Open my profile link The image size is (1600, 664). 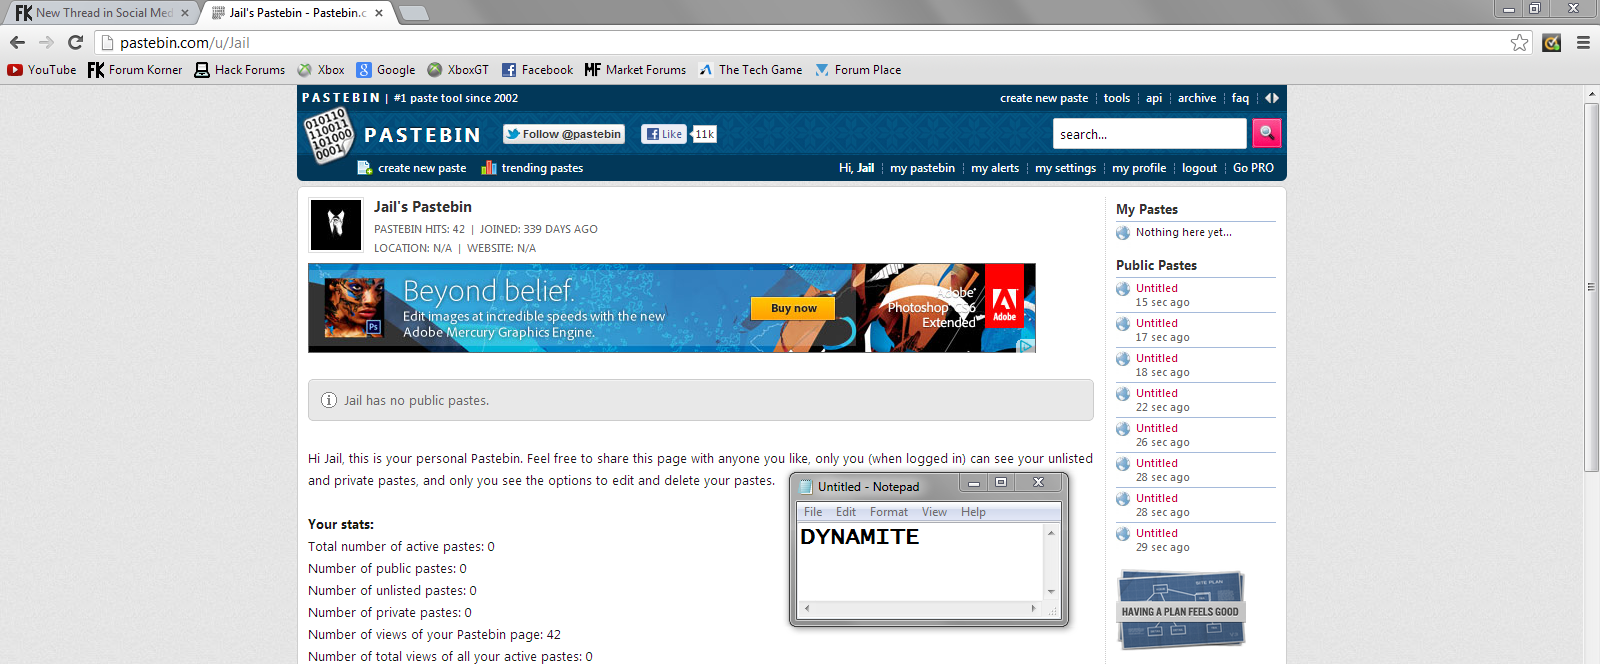[1139, 168]
